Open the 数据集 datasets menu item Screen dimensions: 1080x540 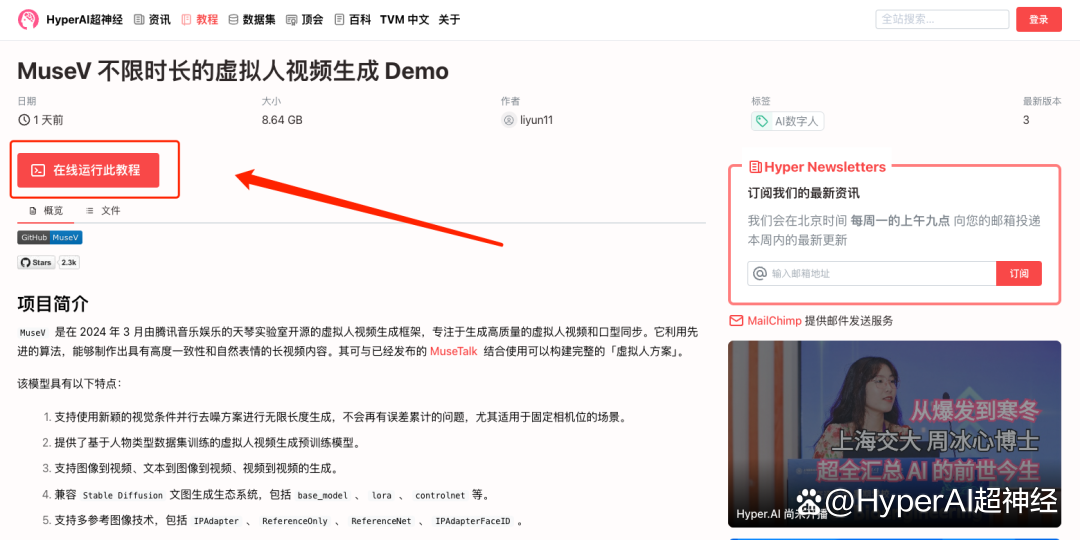pos(252,19)
